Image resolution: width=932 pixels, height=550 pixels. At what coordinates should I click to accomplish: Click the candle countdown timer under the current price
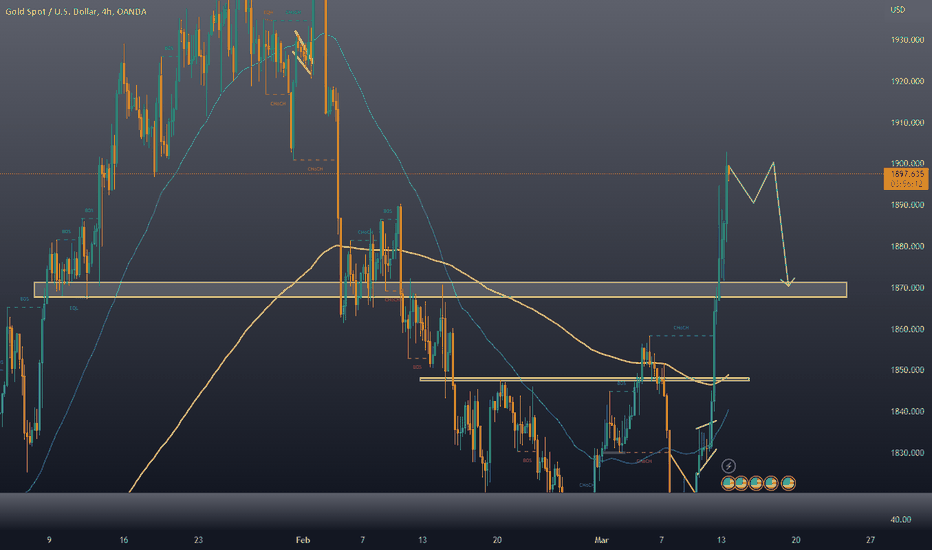907,184
